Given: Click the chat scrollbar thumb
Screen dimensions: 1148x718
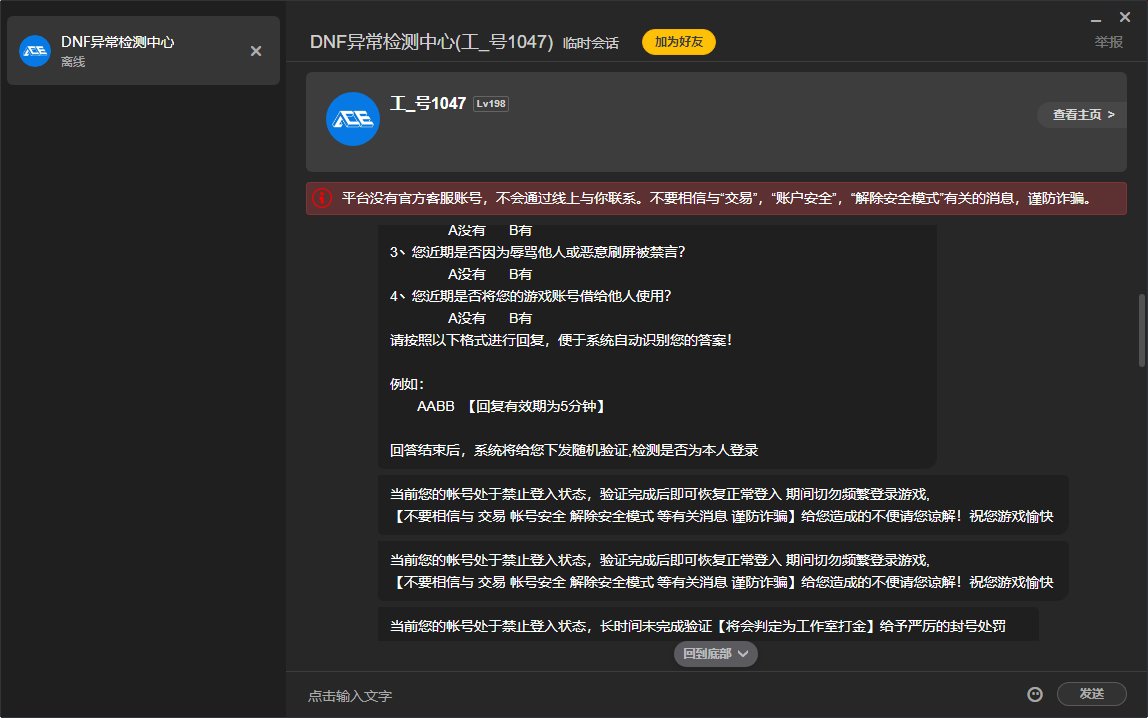Looking at the screenshot, I should tap(1141, 330).
